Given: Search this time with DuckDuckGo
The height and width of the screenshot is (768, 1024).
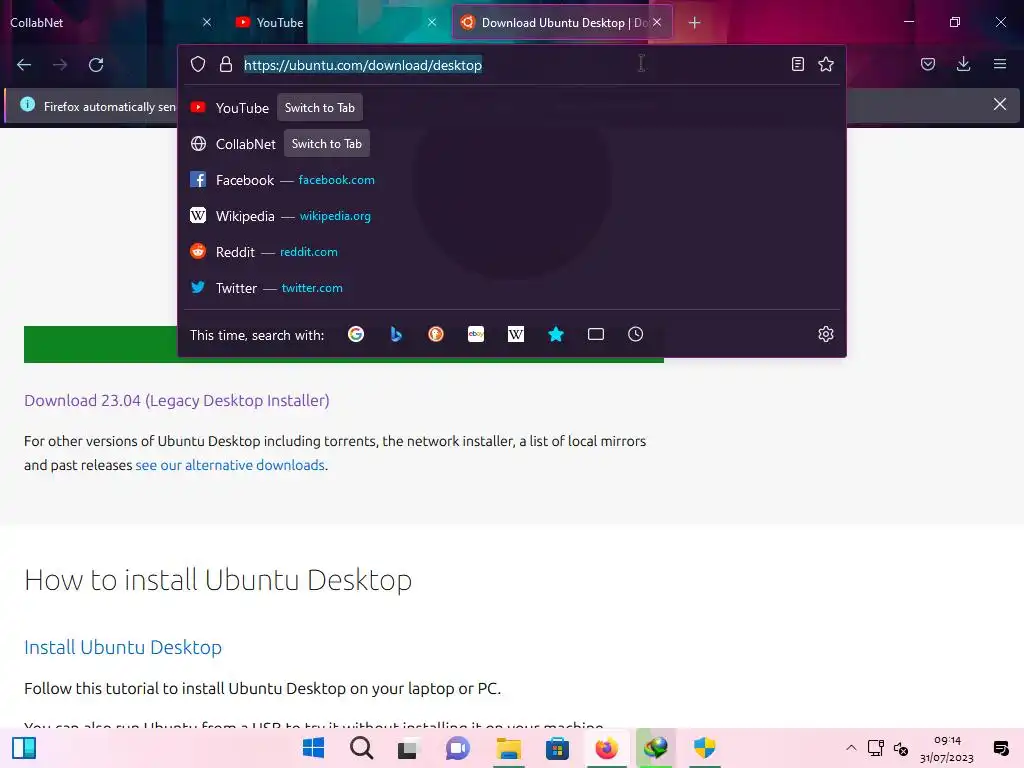Looking at the screenshot, I should coord(436,334).
